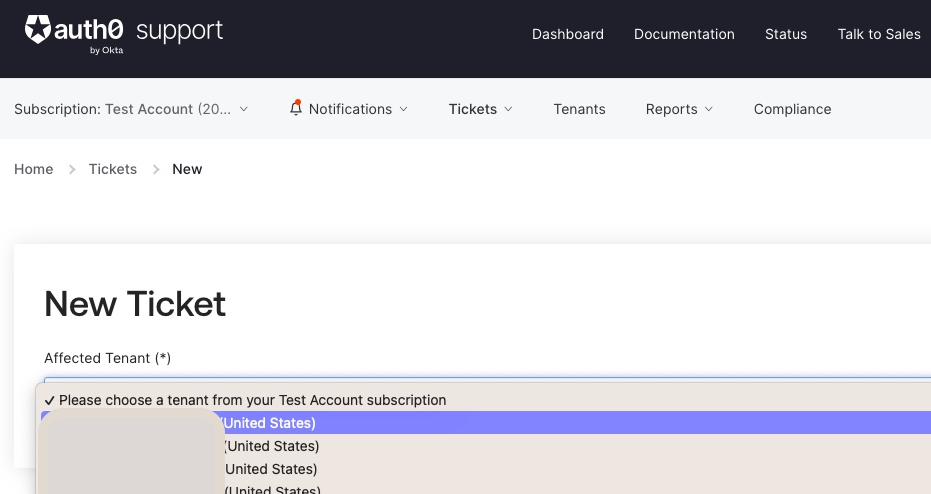Click the Talk to Sales link

click(879, 34)
